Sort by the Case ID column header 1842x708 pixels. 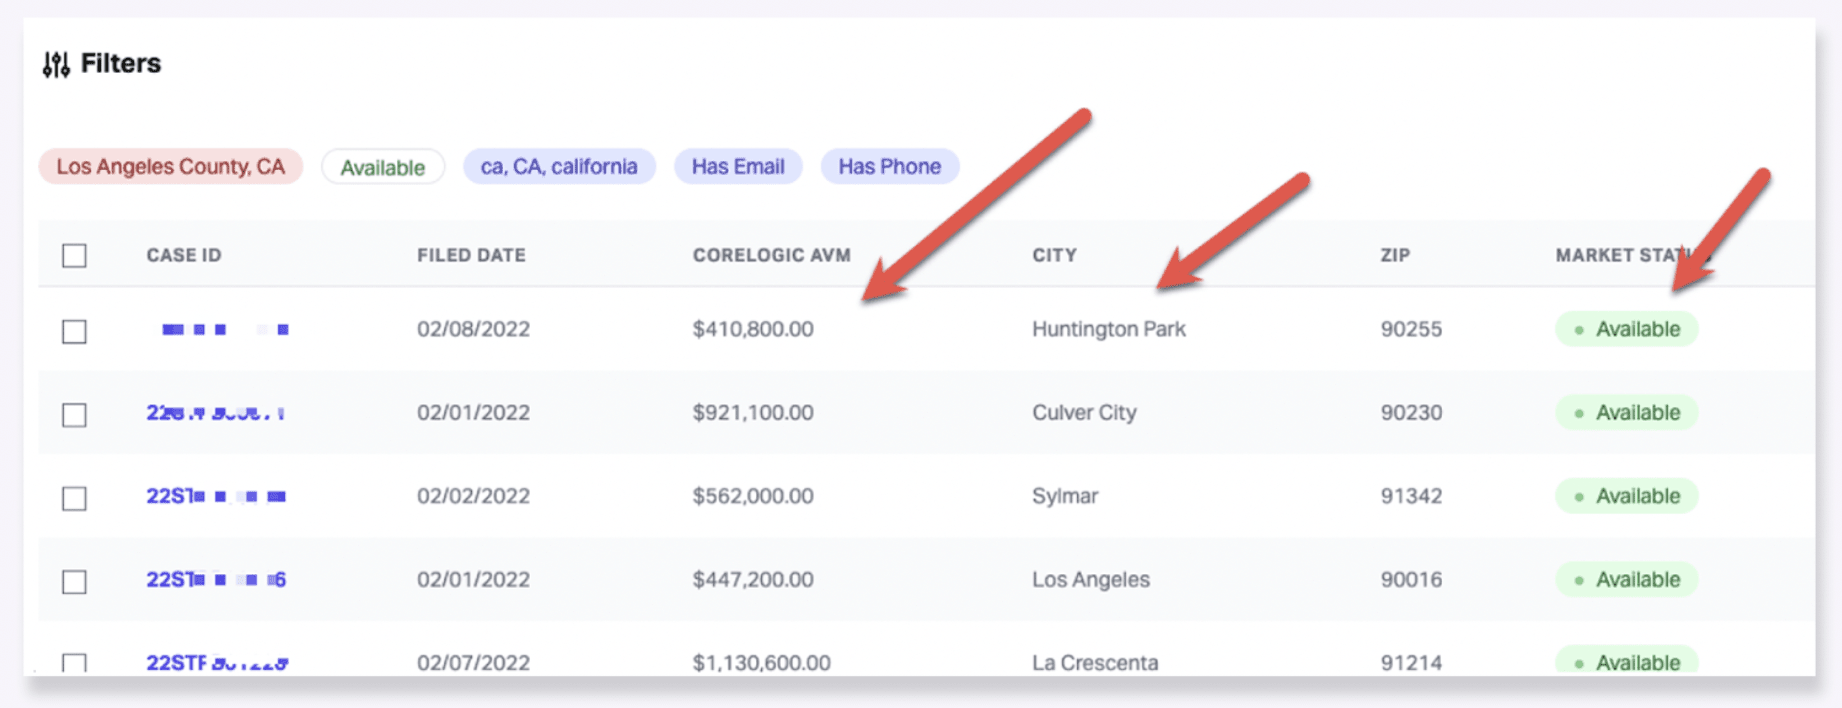(x=184, y=256)
